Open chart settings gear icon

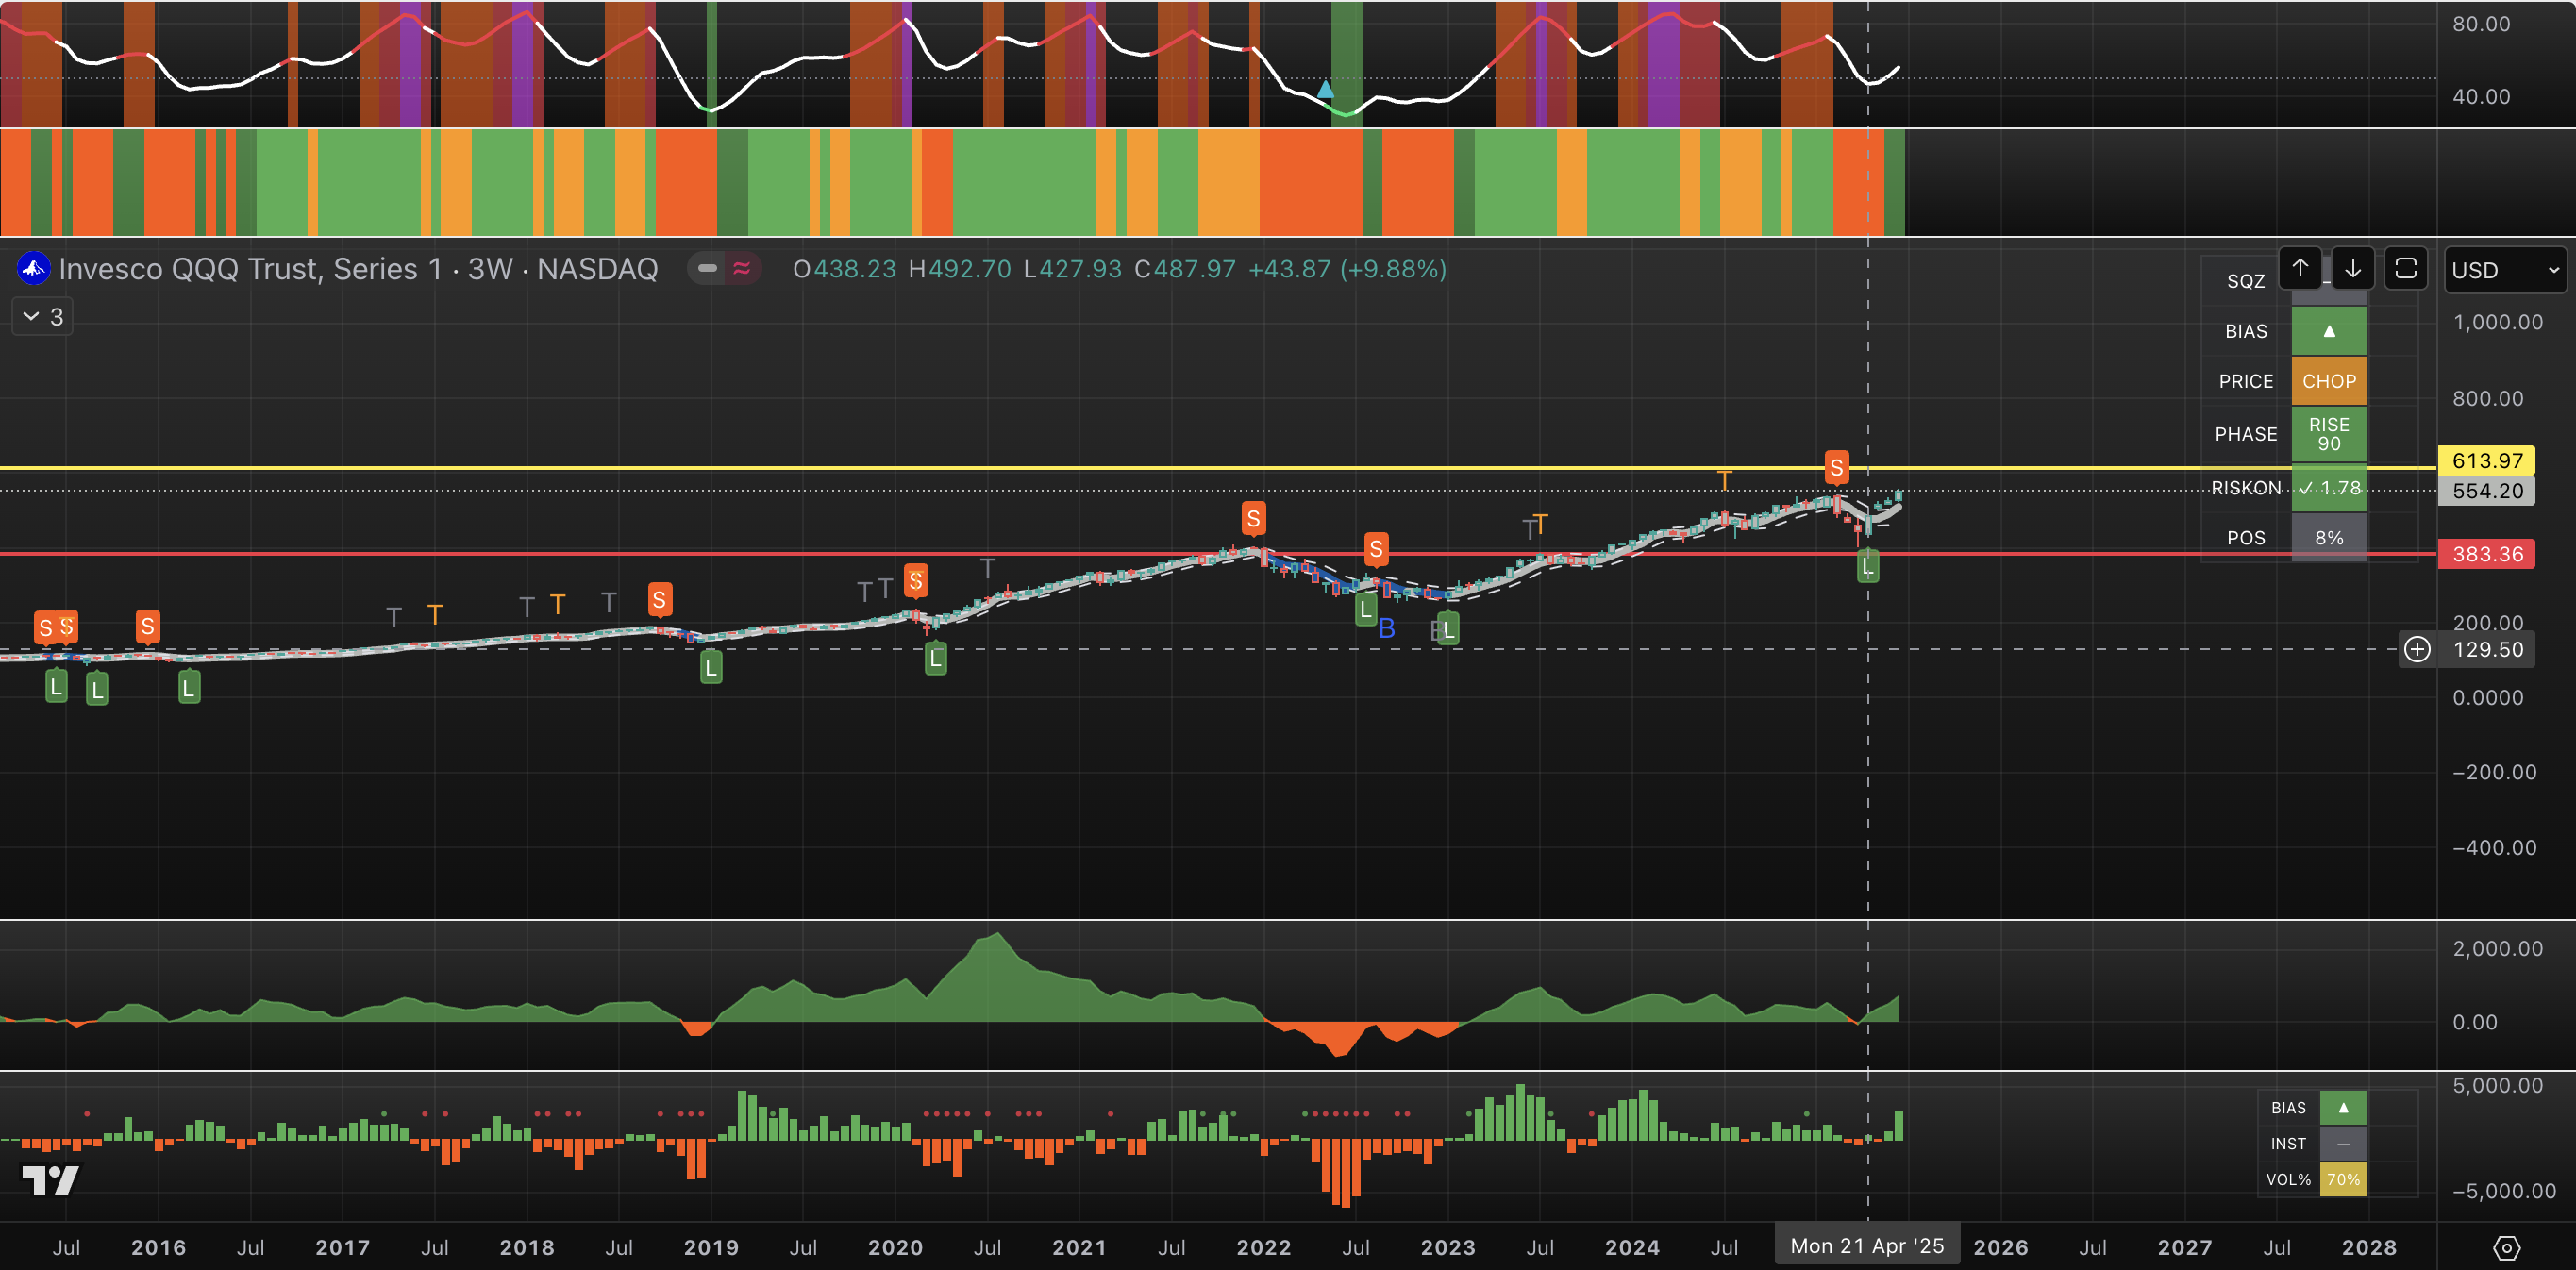coord(2506,1248)
